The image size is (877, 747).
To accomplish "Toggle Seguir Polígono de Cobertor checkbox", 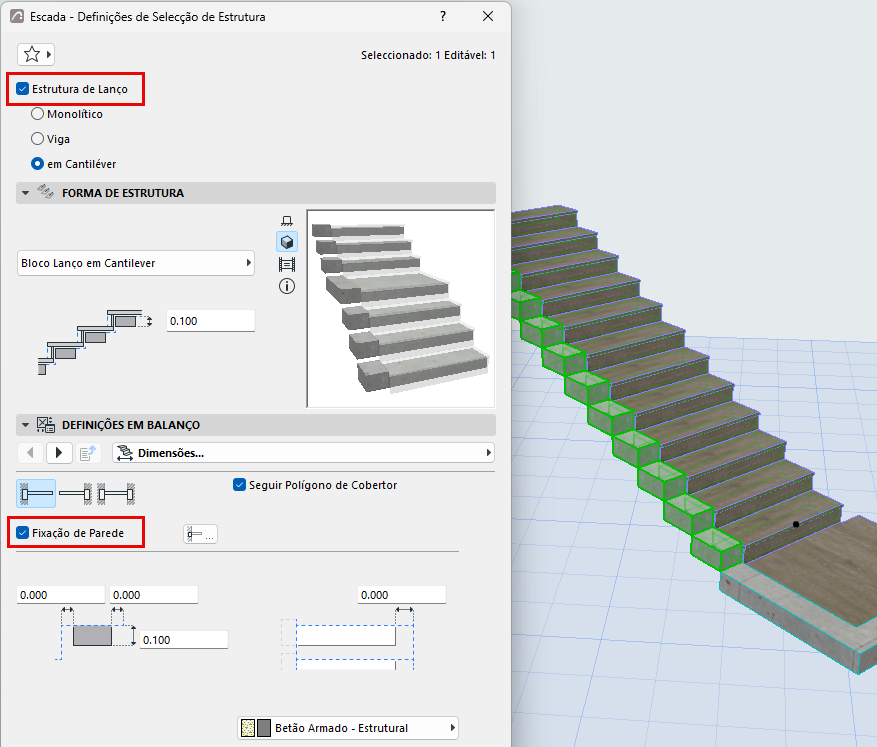I will (239, 485).
